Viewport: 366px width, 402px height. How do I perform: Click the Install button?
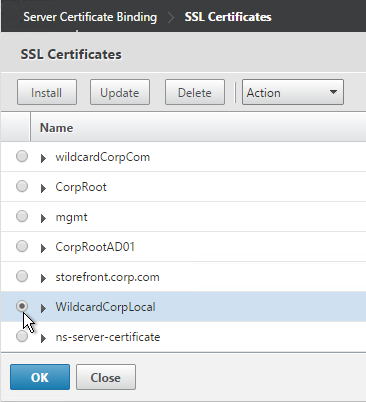pyautogui.click(x=47, y=92)
